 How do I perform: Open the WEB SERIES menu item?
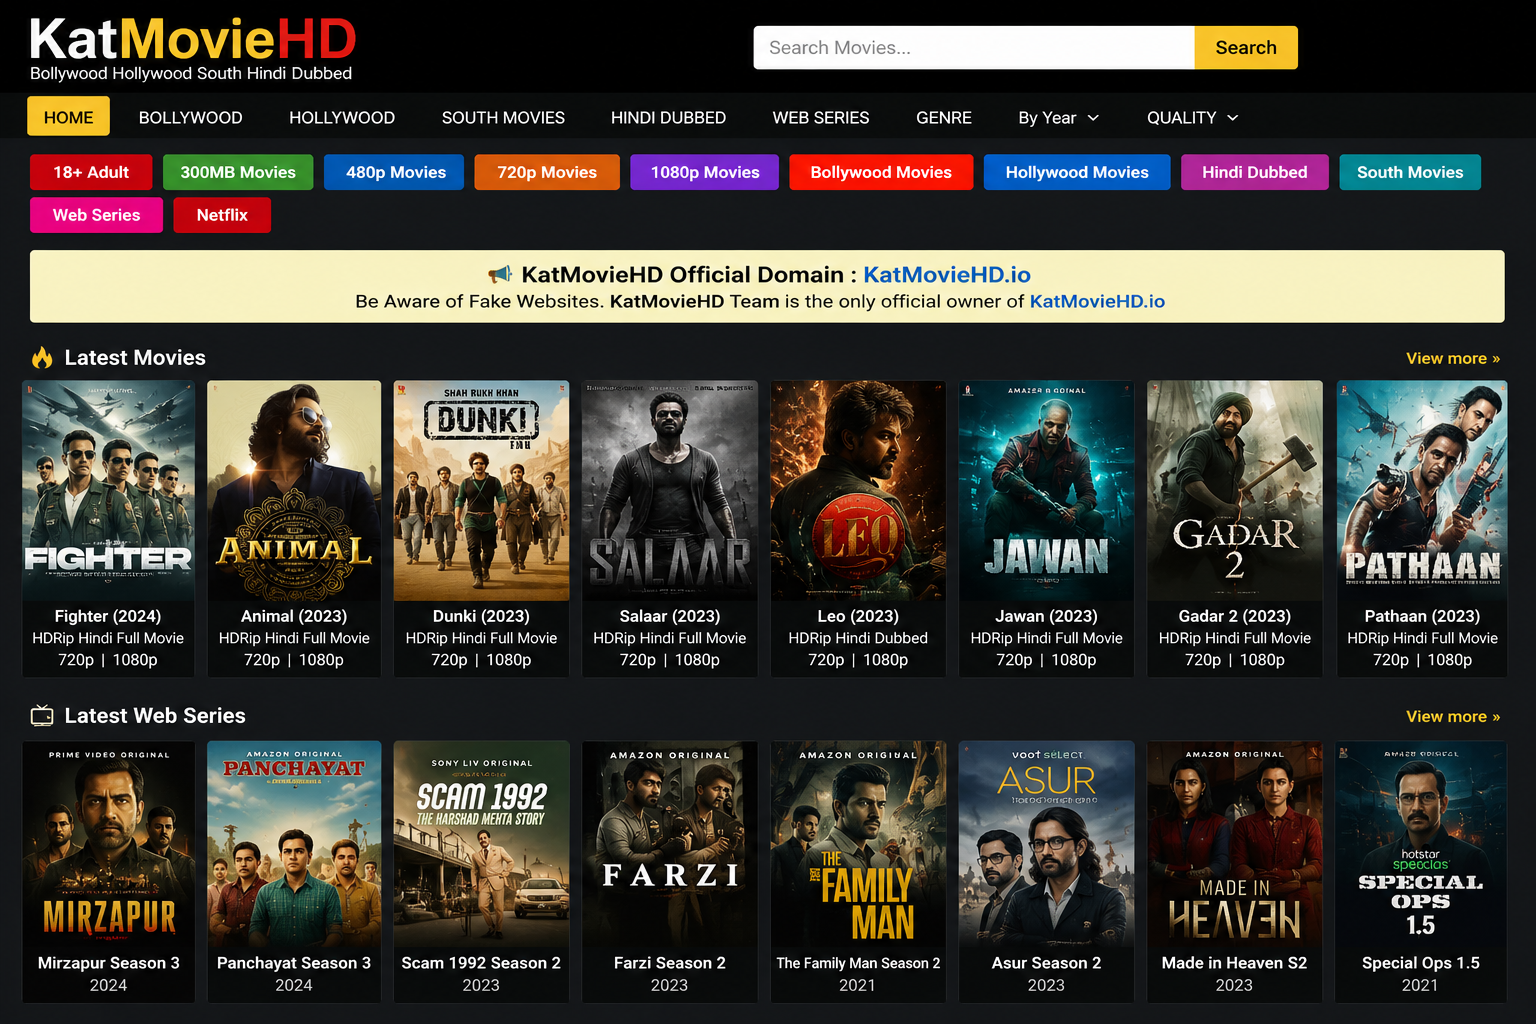tap(821, 117)
